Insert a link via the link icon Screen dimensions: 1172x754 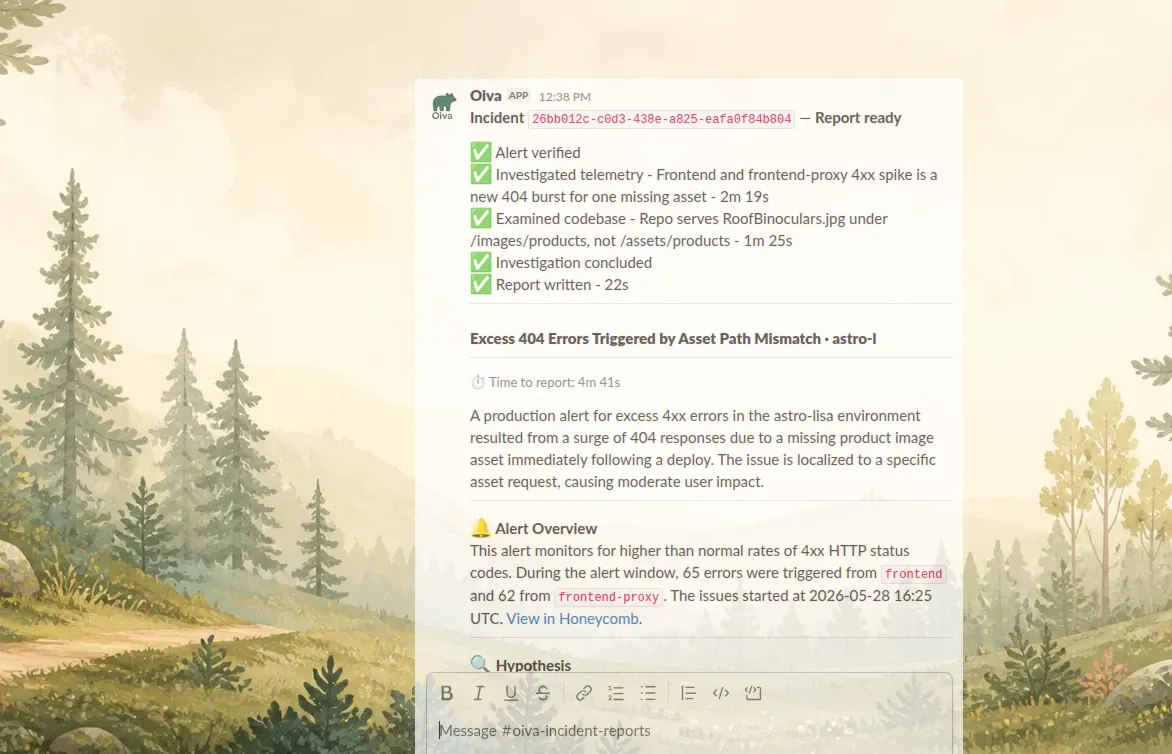[583, 693]
